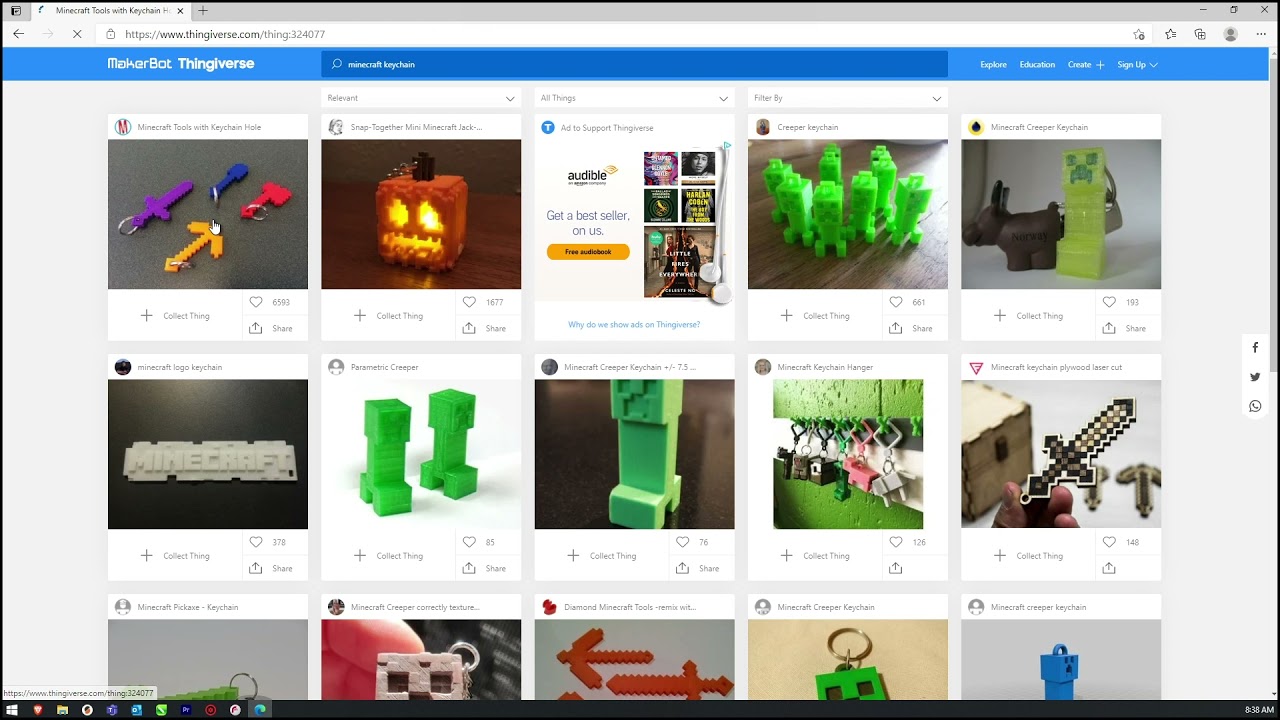The width and height of the screenshot is (1280, 720).
Task: Open Windows Start menu
Action: pyautogui.click(x=13, y=710)
